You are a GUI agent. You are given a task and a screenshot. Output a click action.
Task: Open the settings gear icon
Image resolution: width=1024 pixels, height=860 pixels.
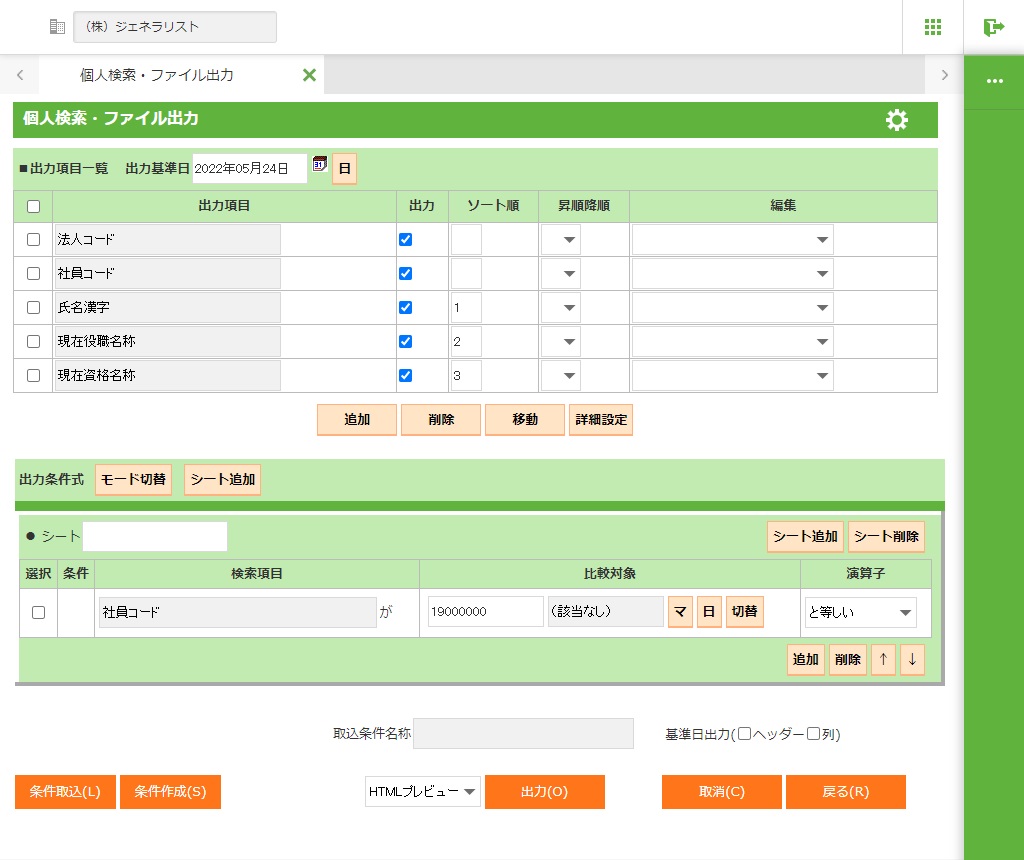[897, 120]
